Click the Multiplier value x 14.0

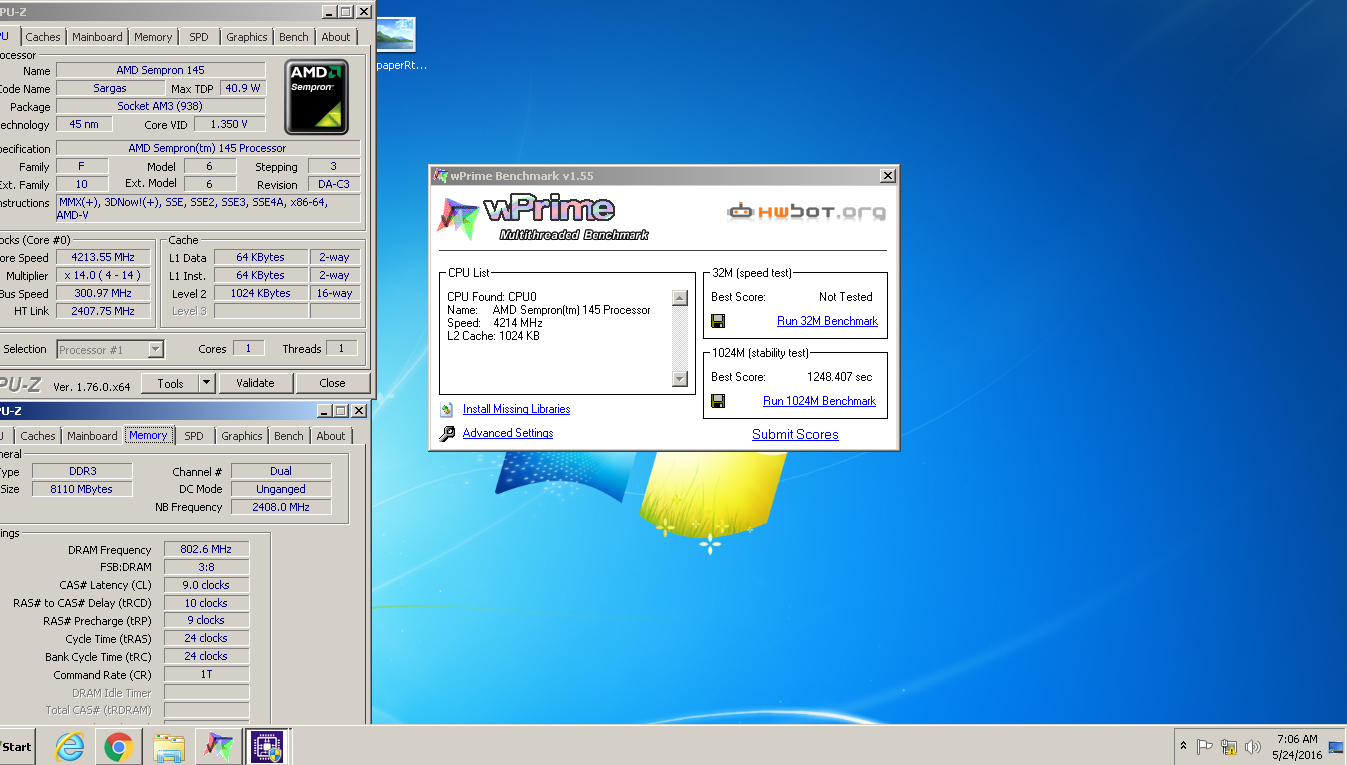[104, 275]
